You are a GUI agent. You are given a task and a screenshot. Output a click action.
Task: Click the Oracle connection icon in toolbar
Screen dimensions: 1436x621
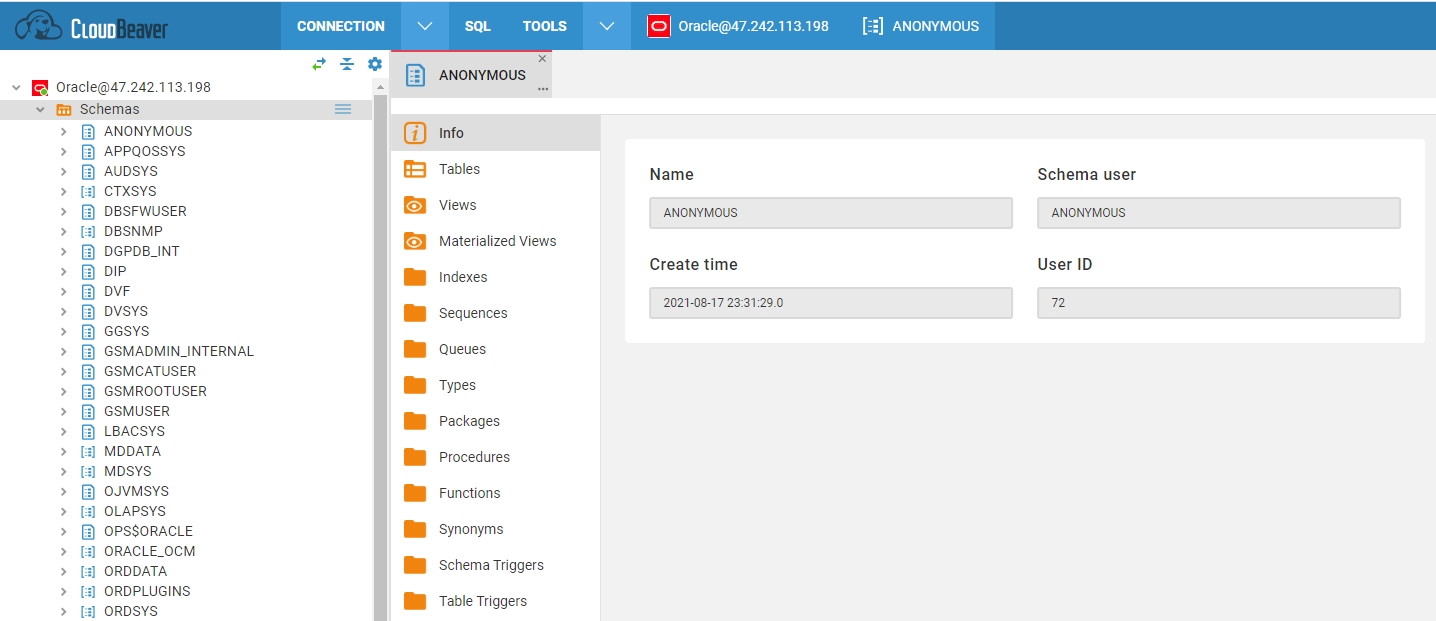[658, 26]
